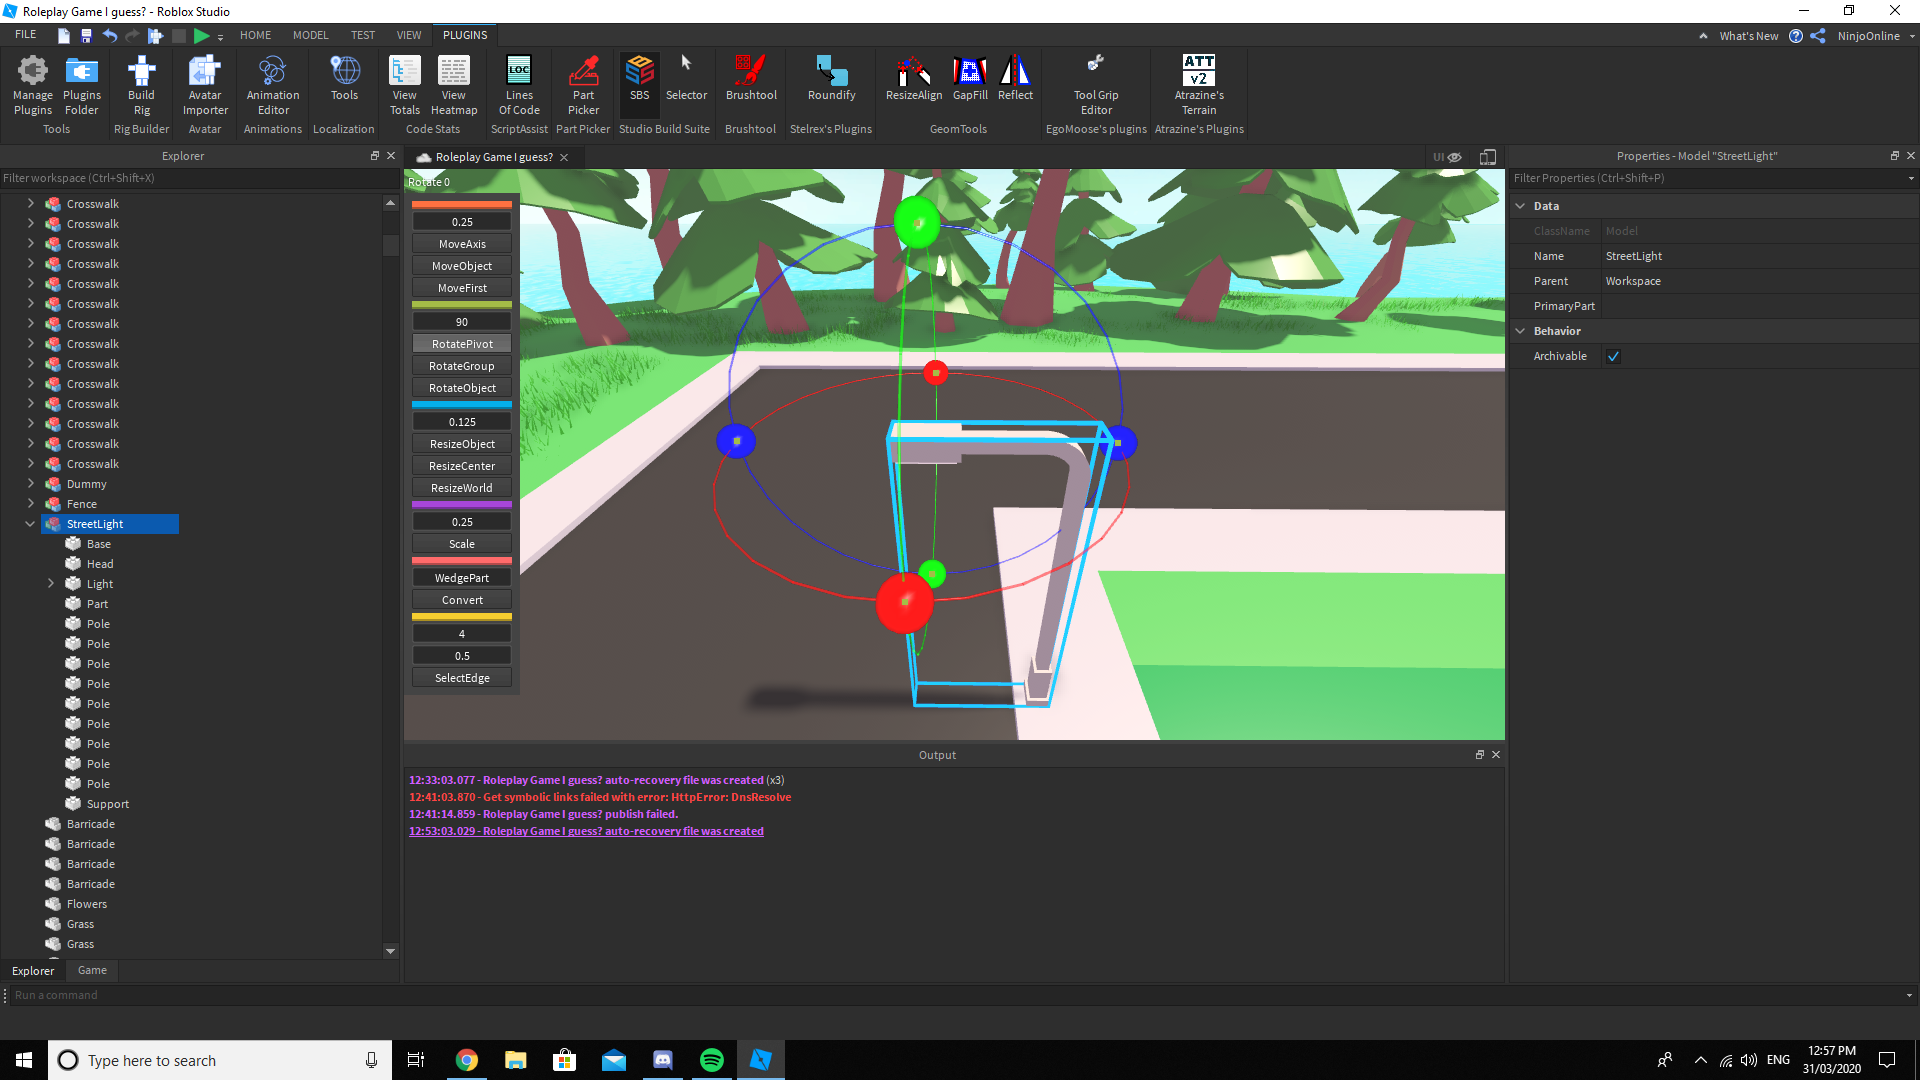This screenshot has width=1920, height=1080.
Task: Open the FILE menu
Action: [26, 35]
